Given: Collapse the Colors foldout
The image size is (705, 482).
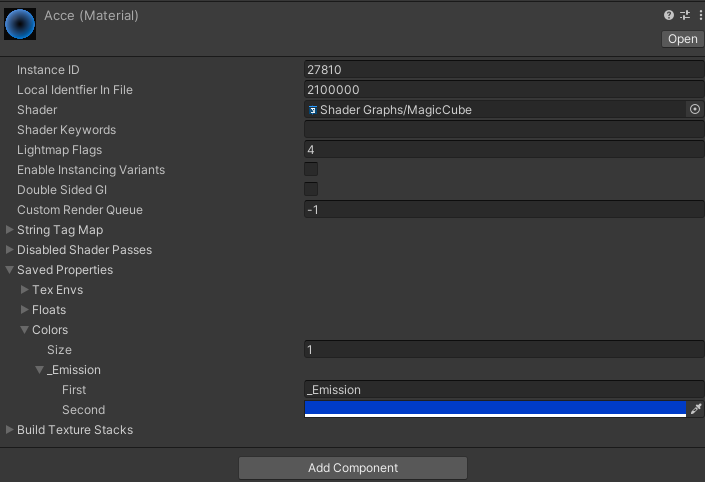Looking at the screenshot, I should pos(25,330).
